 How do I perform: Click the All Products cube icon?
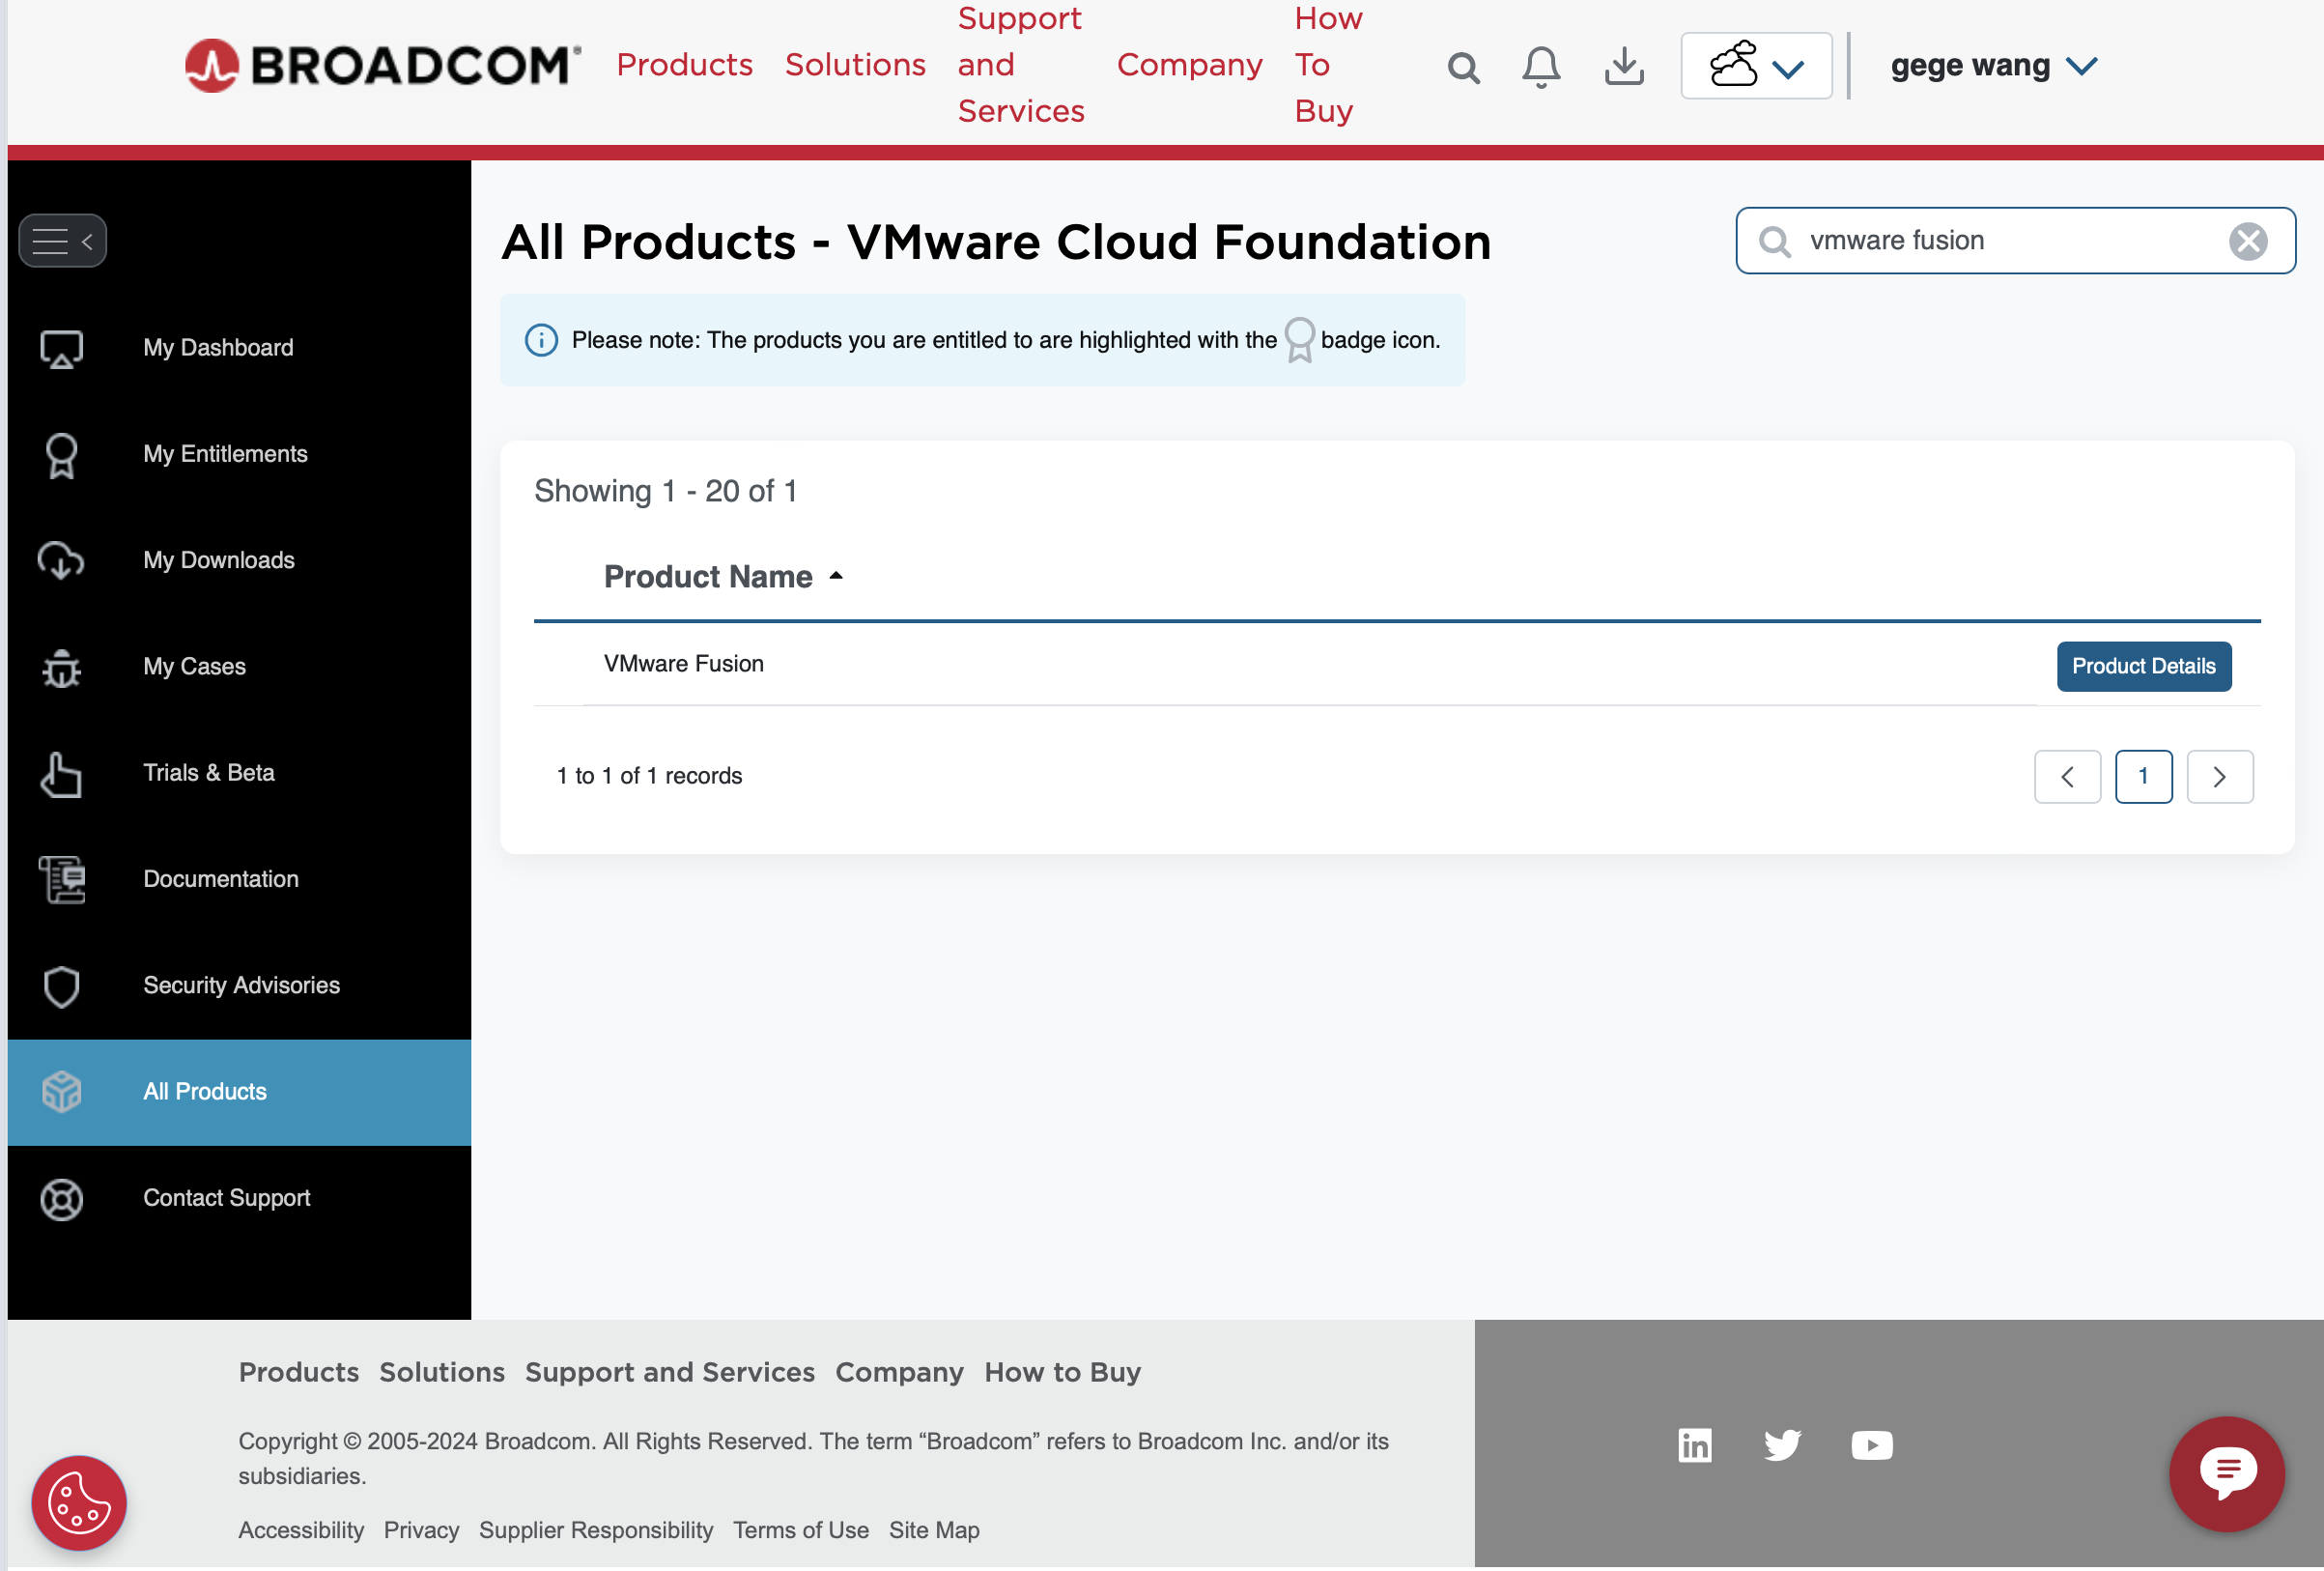tap(61, 1092)
